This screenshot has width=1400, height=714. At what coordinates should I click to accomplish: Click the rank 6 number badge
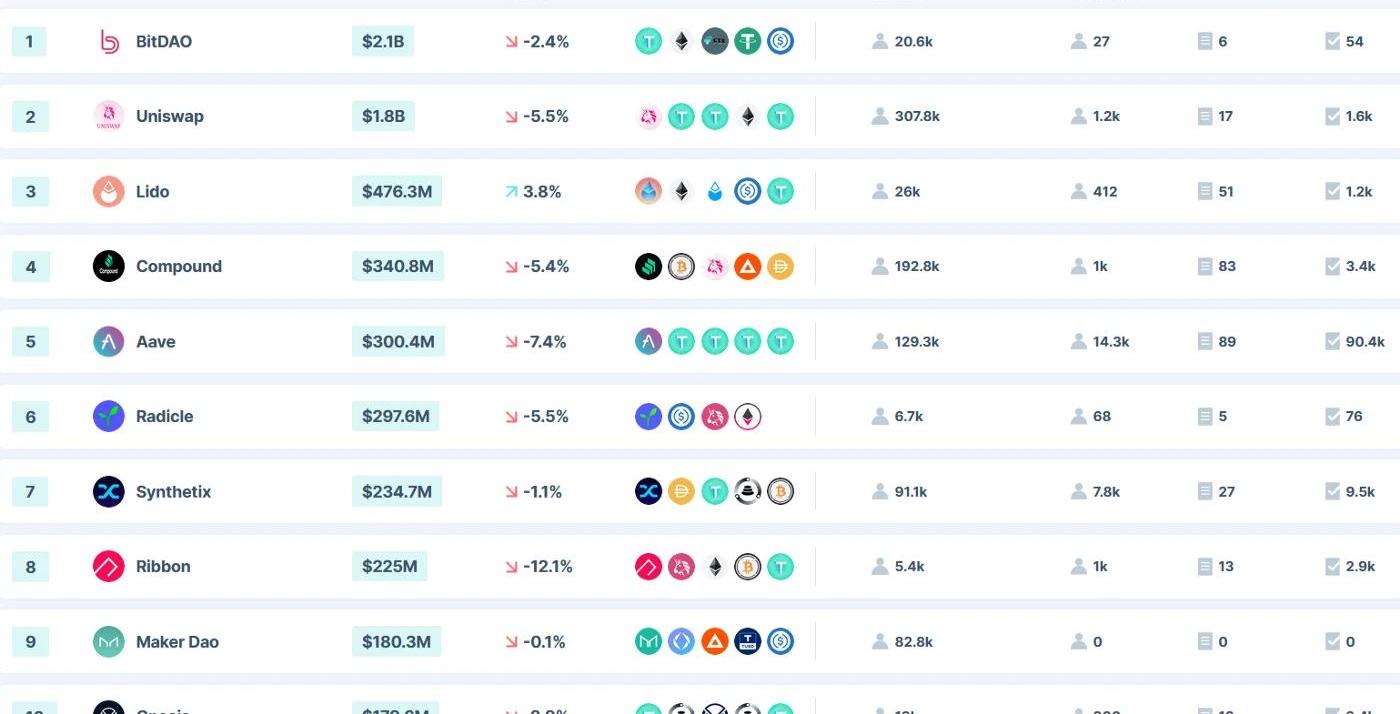30,416
